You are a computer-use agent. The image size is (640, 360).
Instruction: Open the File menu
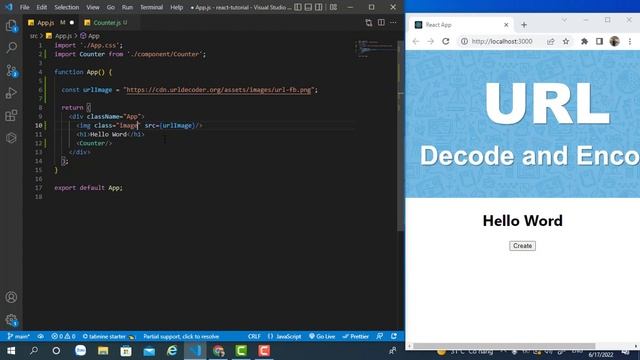[x=24, y=7]
